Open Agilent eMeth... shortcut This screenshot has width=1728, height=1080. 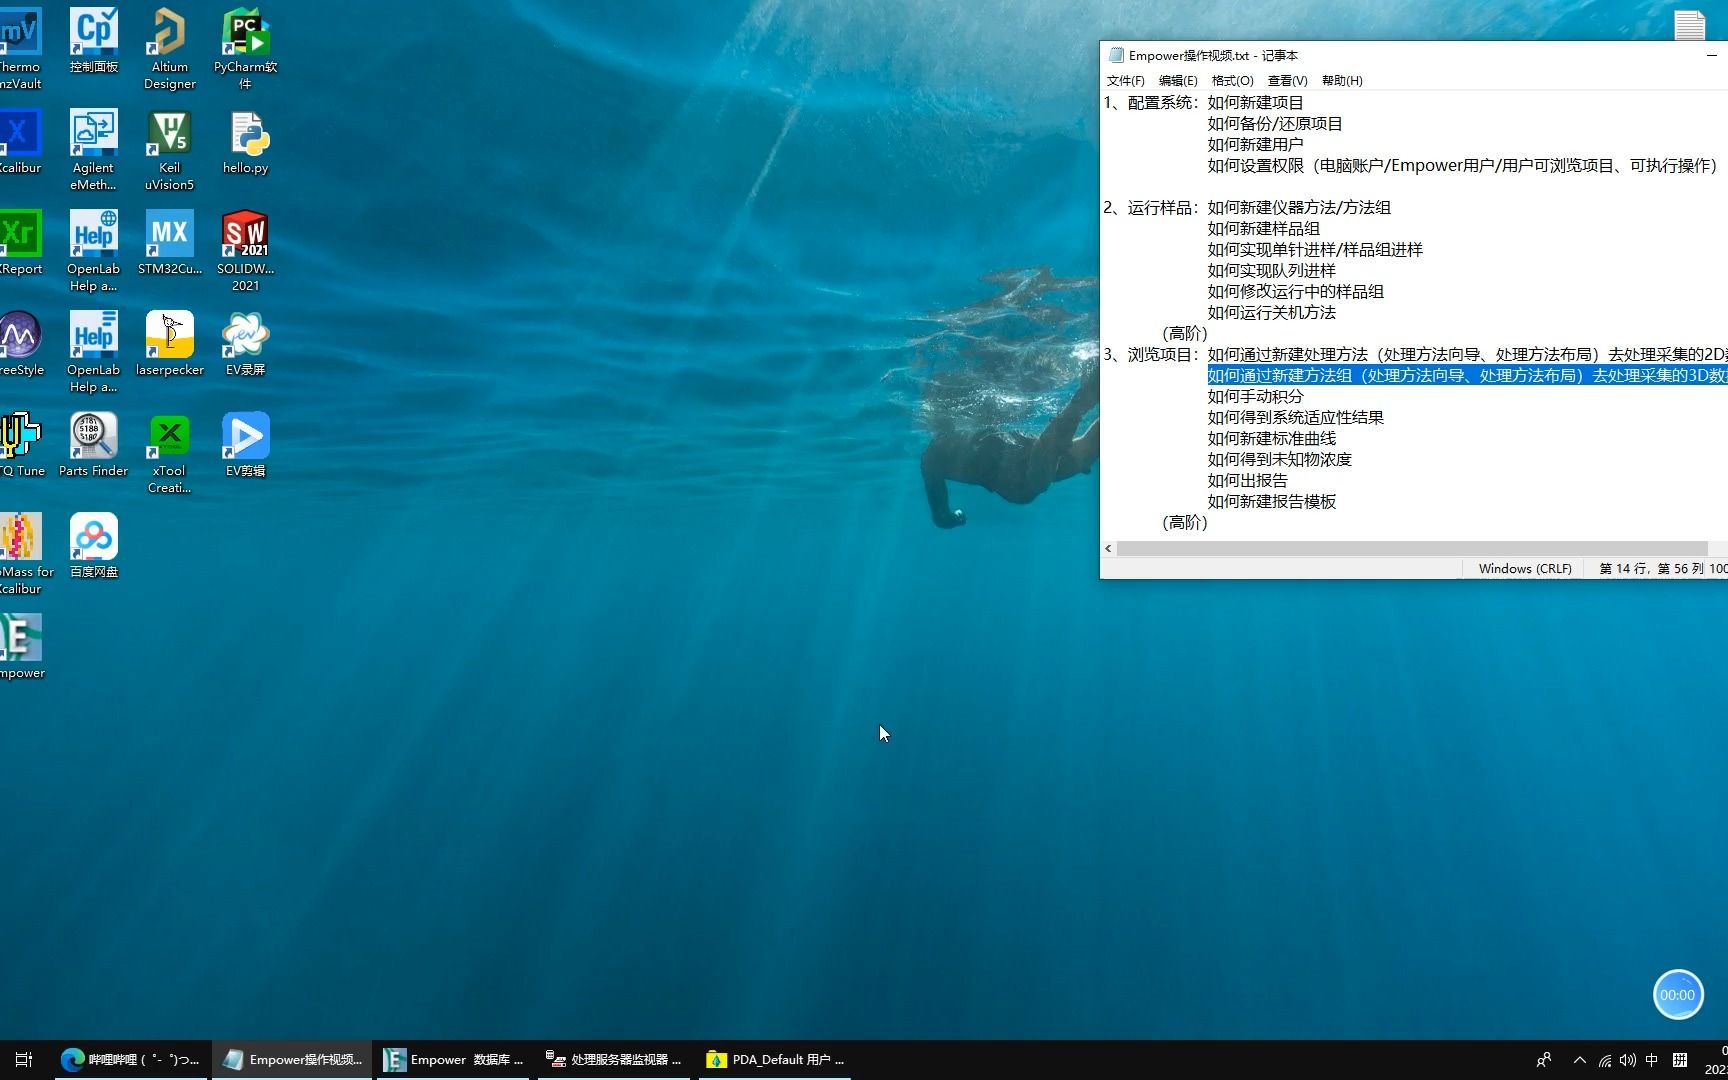(x=94, y=150)
